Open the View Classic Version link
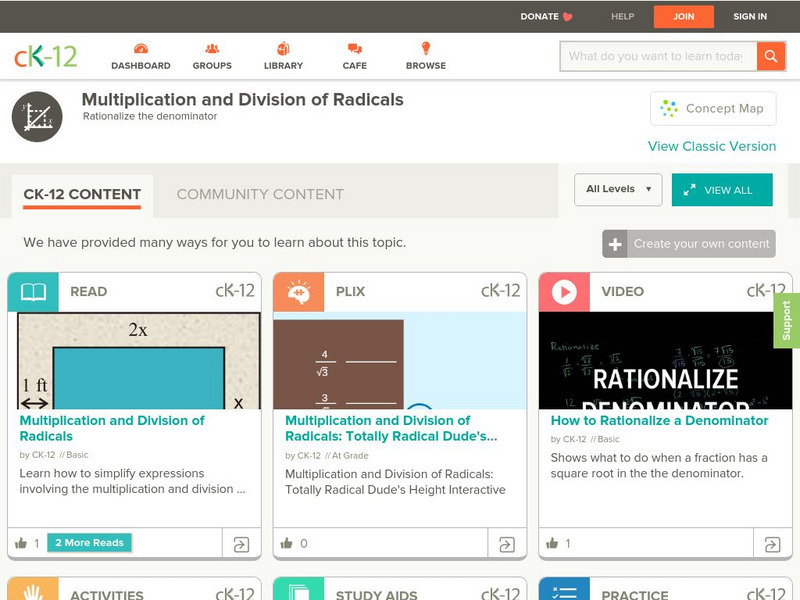 [711, 146]
